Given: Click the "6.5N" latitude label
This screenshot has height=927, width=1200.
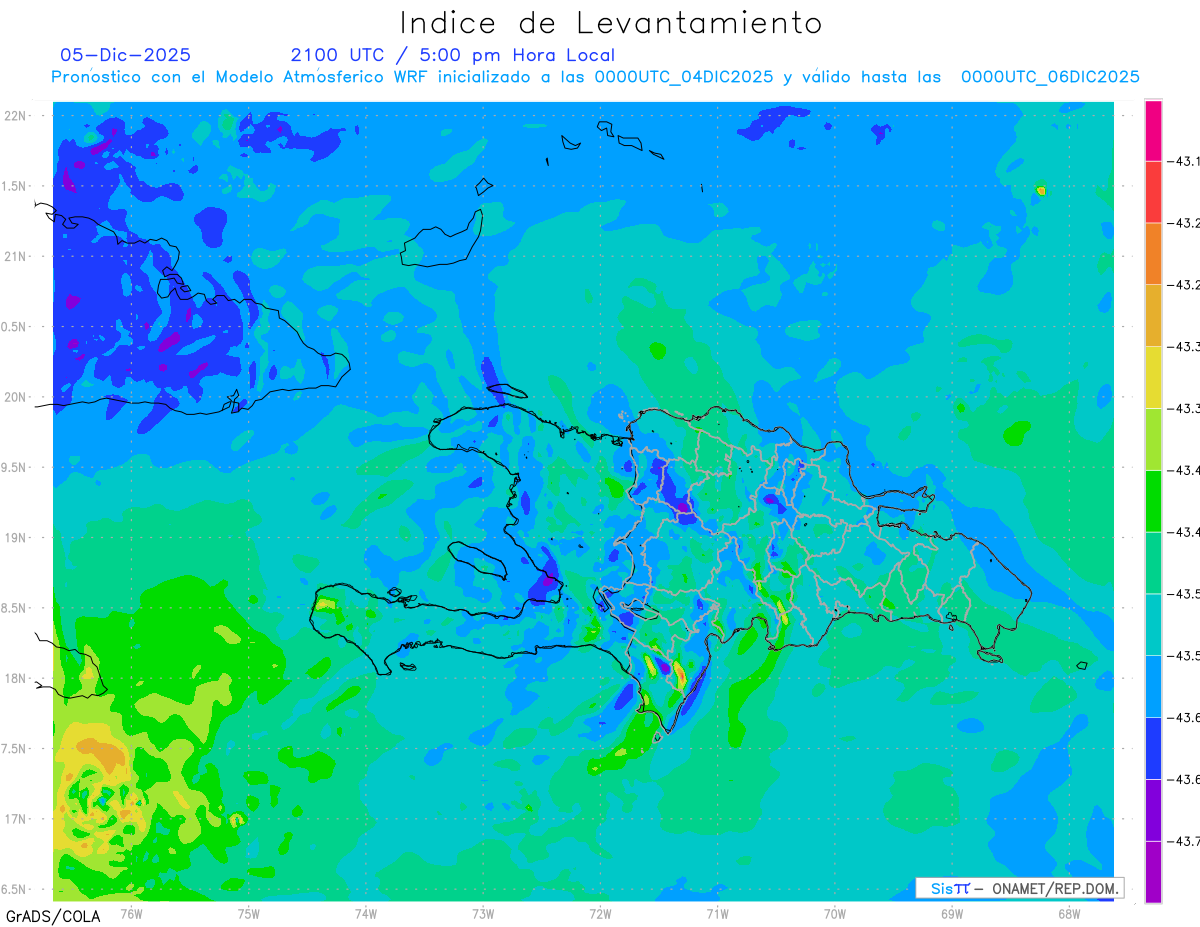Looking at the screenshot, I should pos(14,890).
